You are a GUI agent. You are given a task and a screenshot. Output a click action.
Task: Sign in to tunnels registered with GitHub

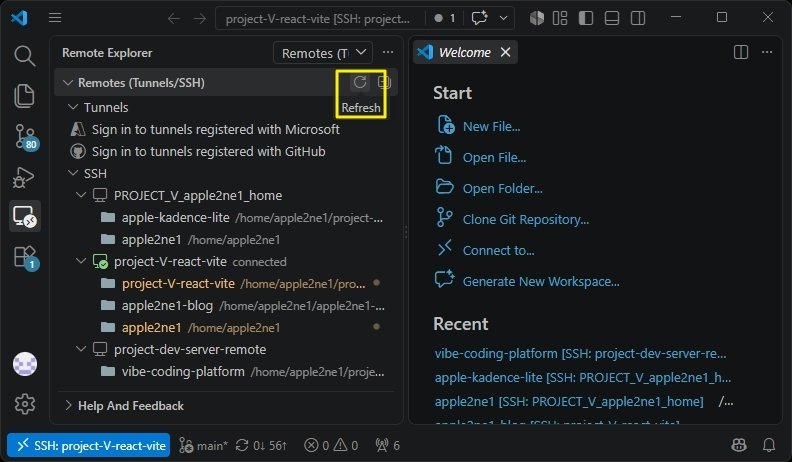tap(209, 151)
